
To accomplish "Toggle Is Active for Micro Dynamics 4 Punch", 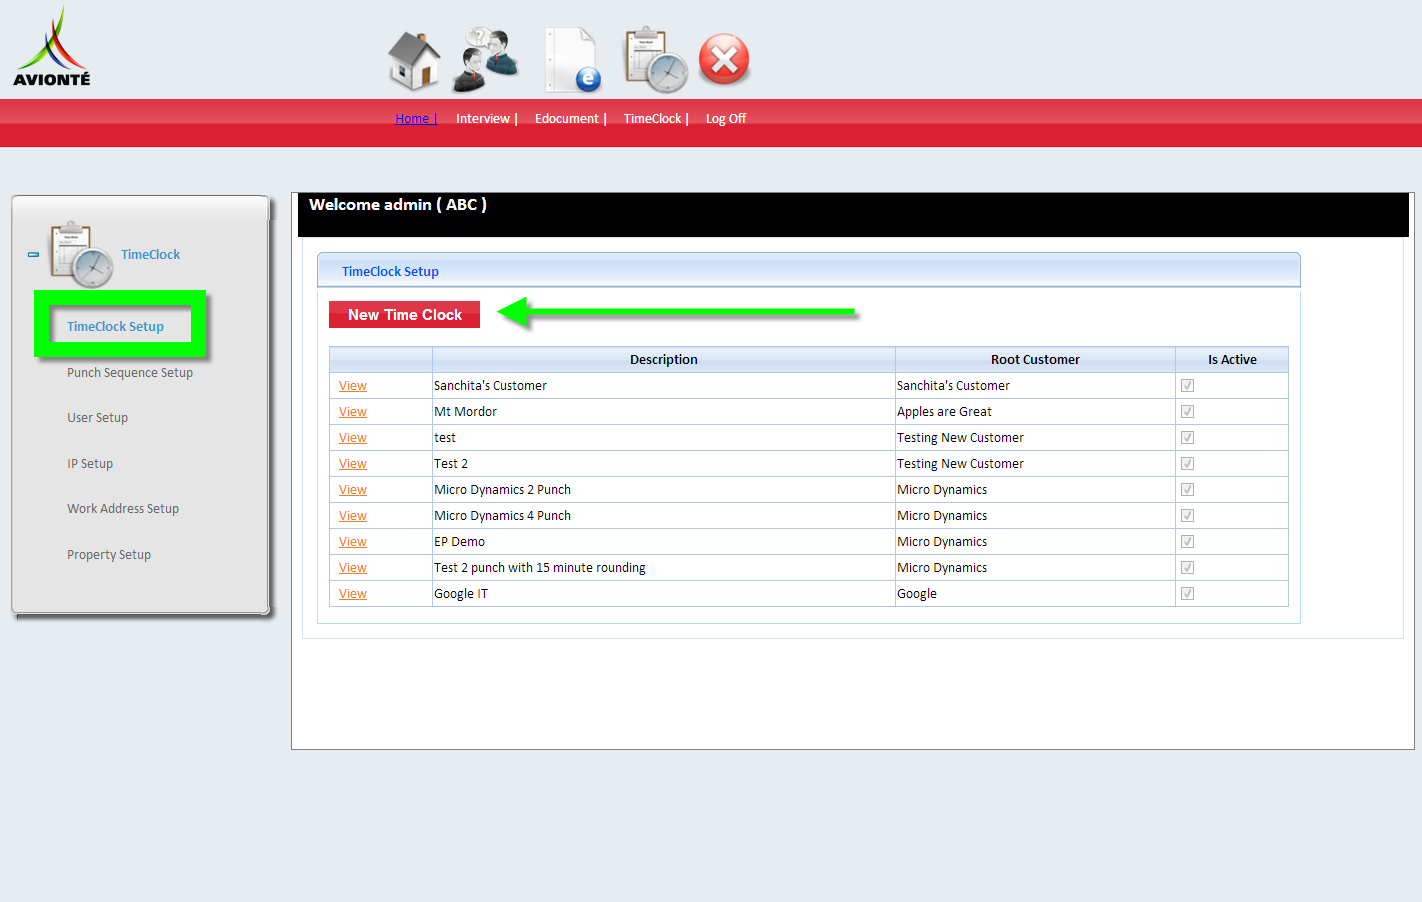I will (1187, 516).
